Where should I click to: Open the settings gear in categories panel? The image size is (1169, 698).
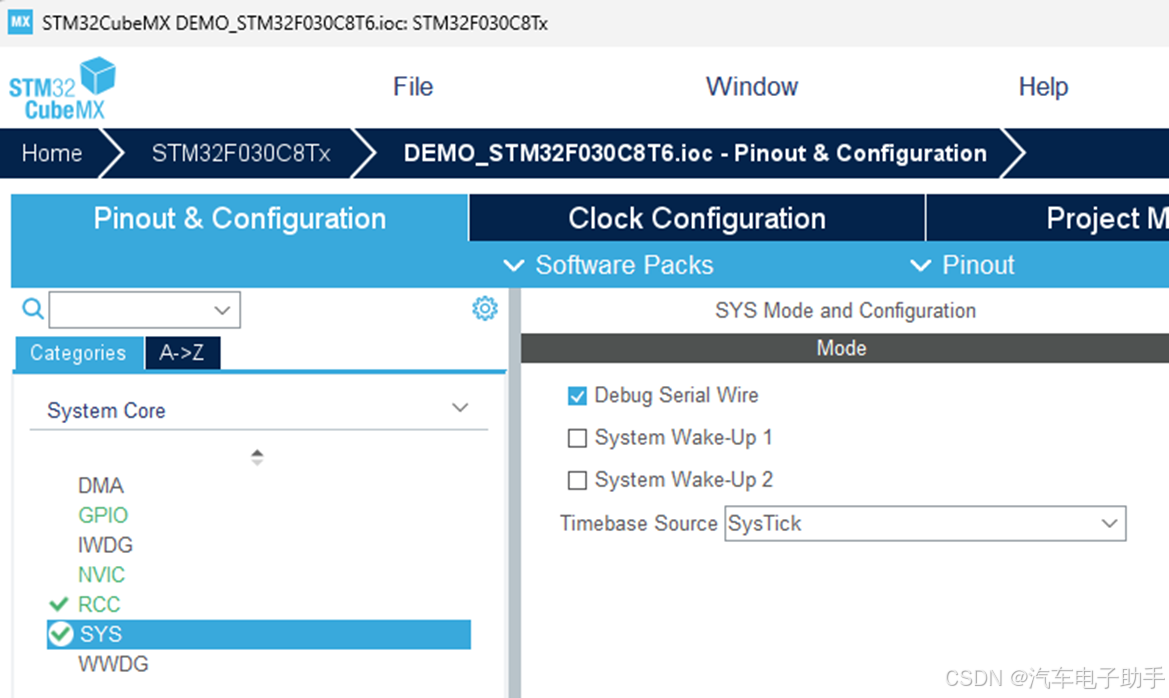coord(485,308)
